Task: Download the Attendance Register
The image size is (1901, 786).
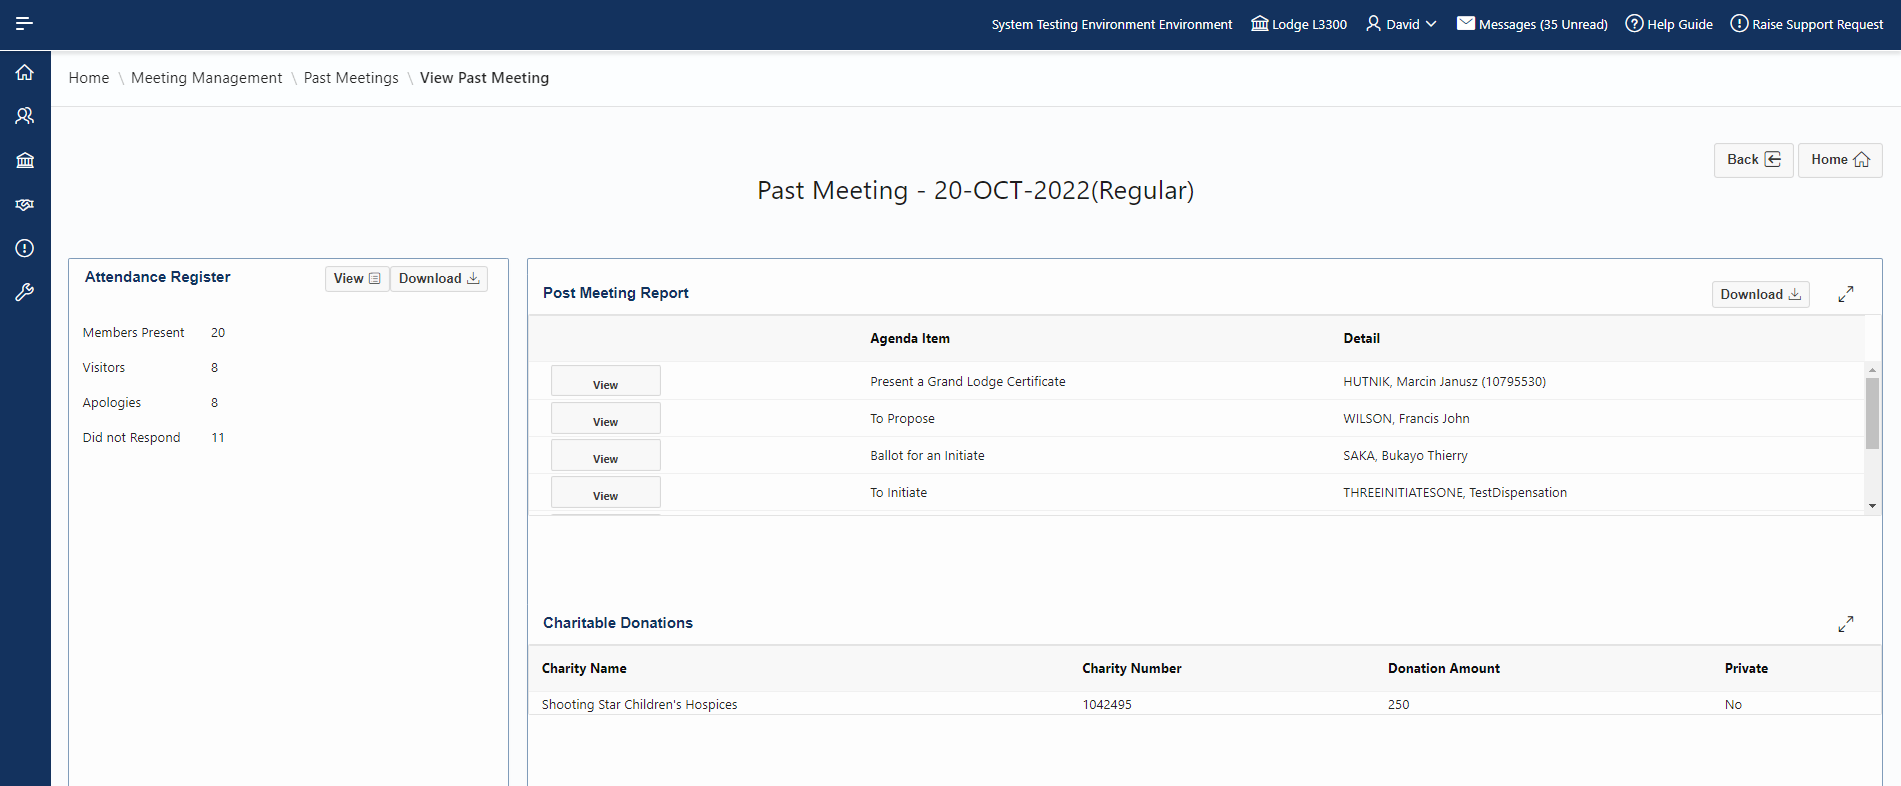Action: point(438,279)
